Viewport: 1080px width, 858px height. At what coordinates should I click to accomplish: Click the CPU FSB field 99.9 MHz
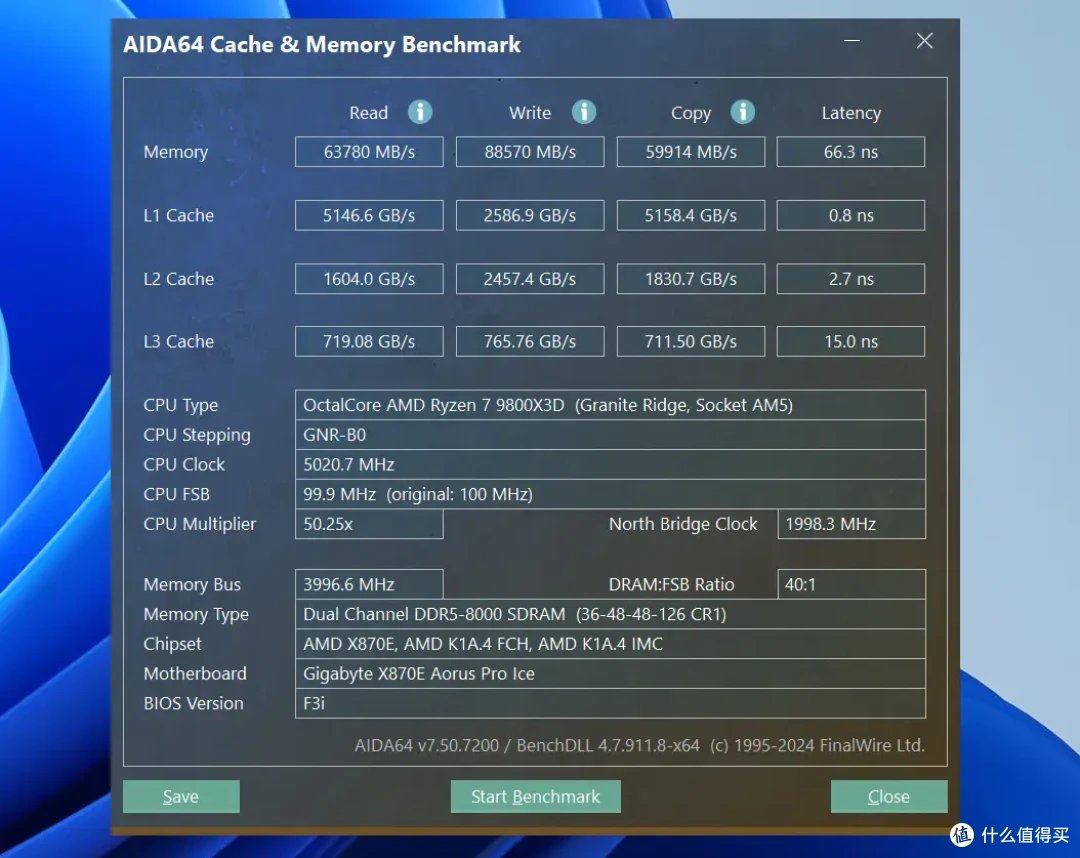coord(610,494)
